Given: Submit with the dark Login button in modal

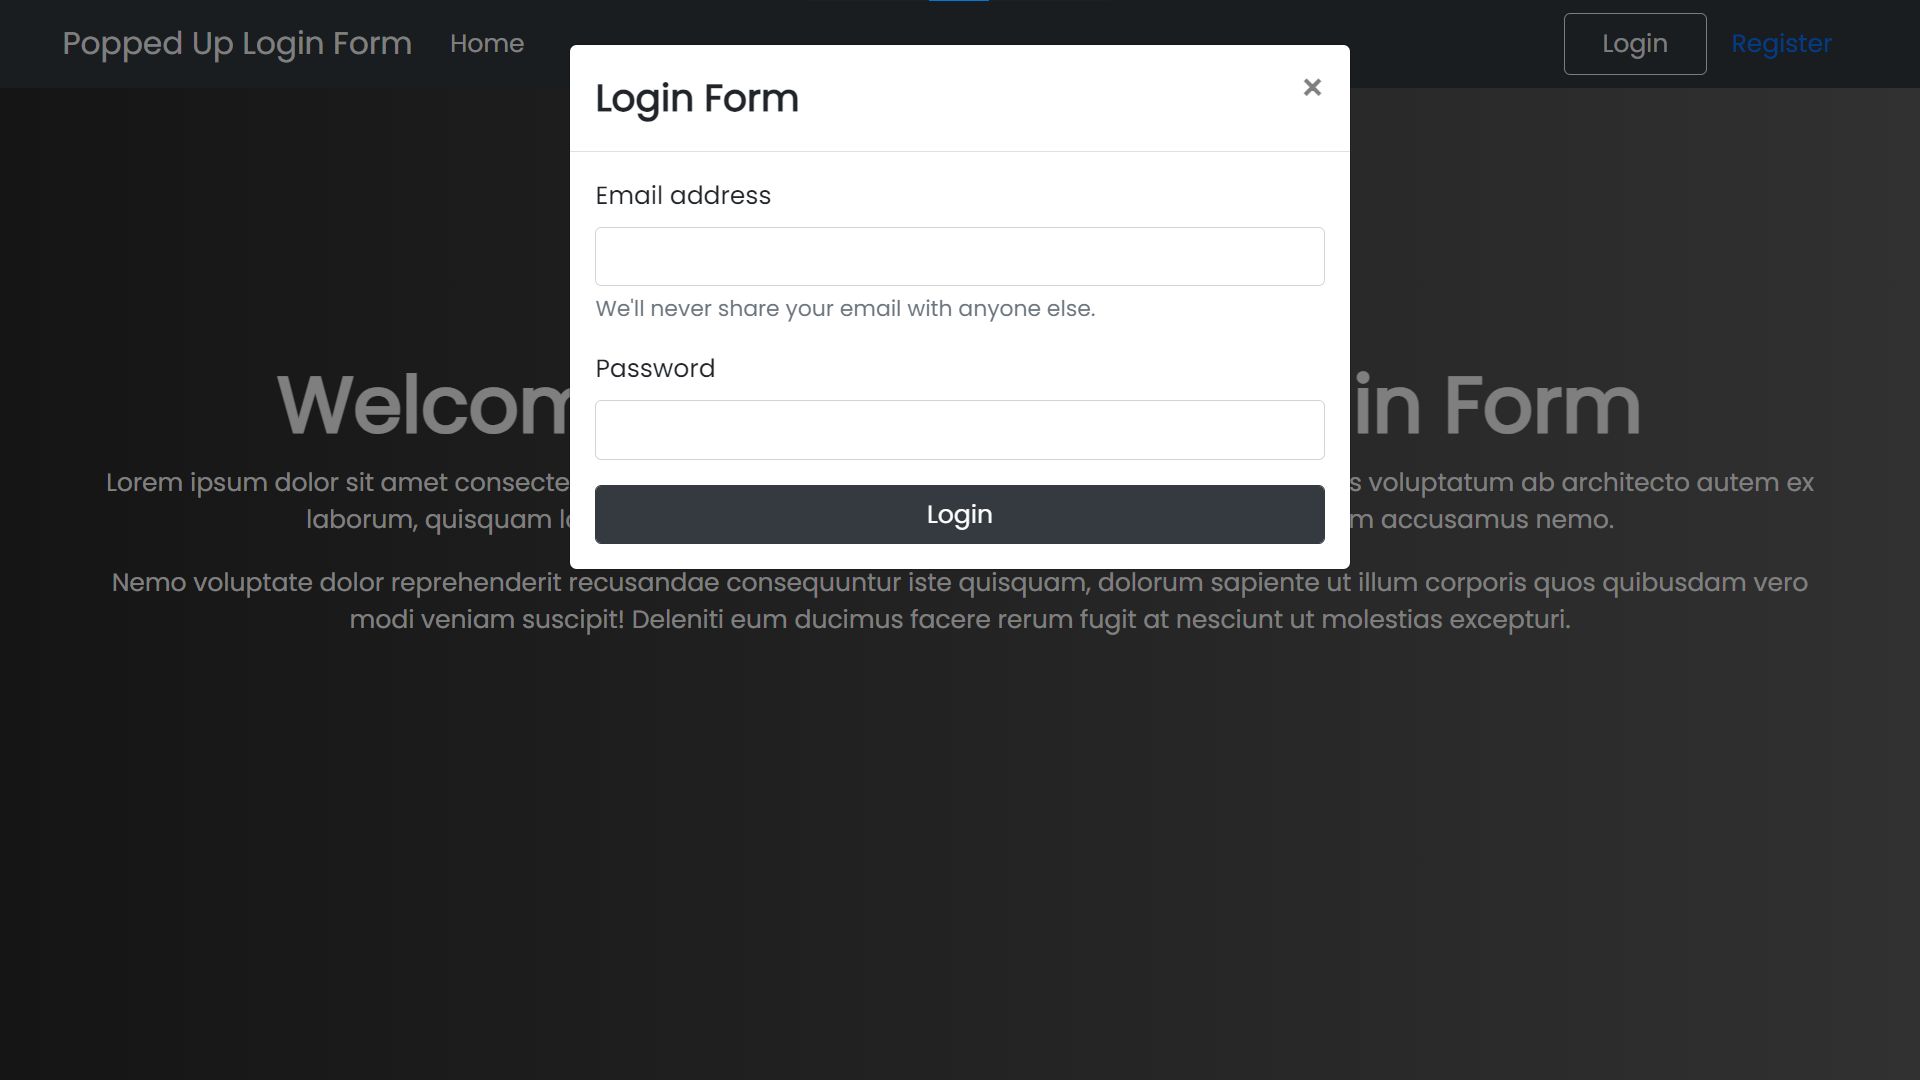Looking at the screenshot, I should (x=960, y=514).
